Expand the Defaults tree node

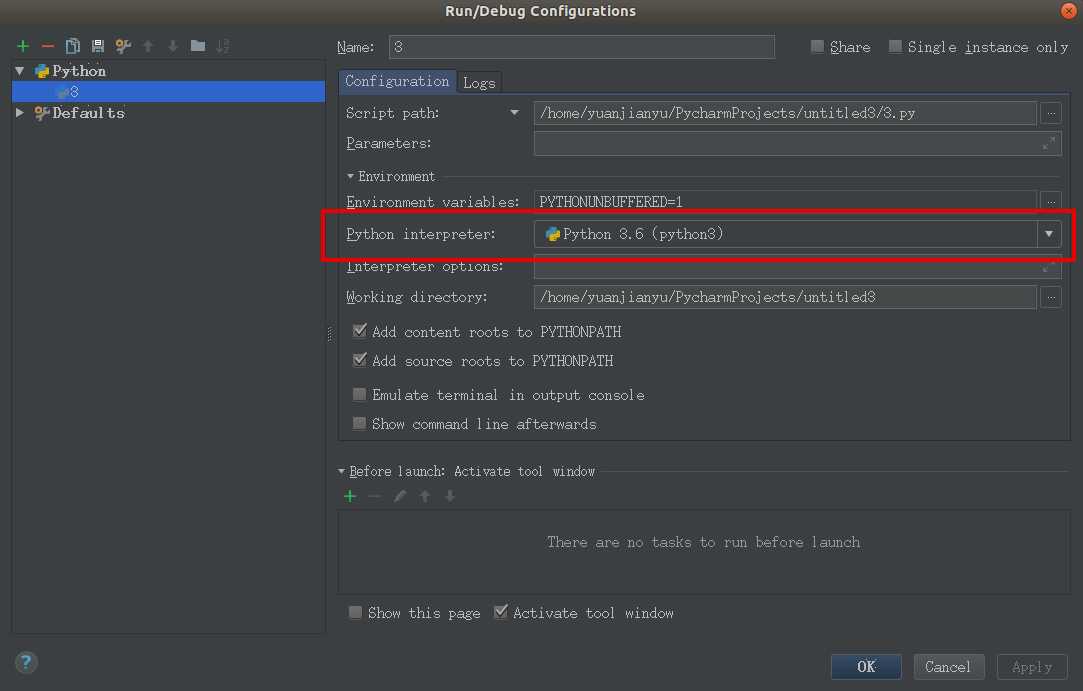tap(20, 113)
